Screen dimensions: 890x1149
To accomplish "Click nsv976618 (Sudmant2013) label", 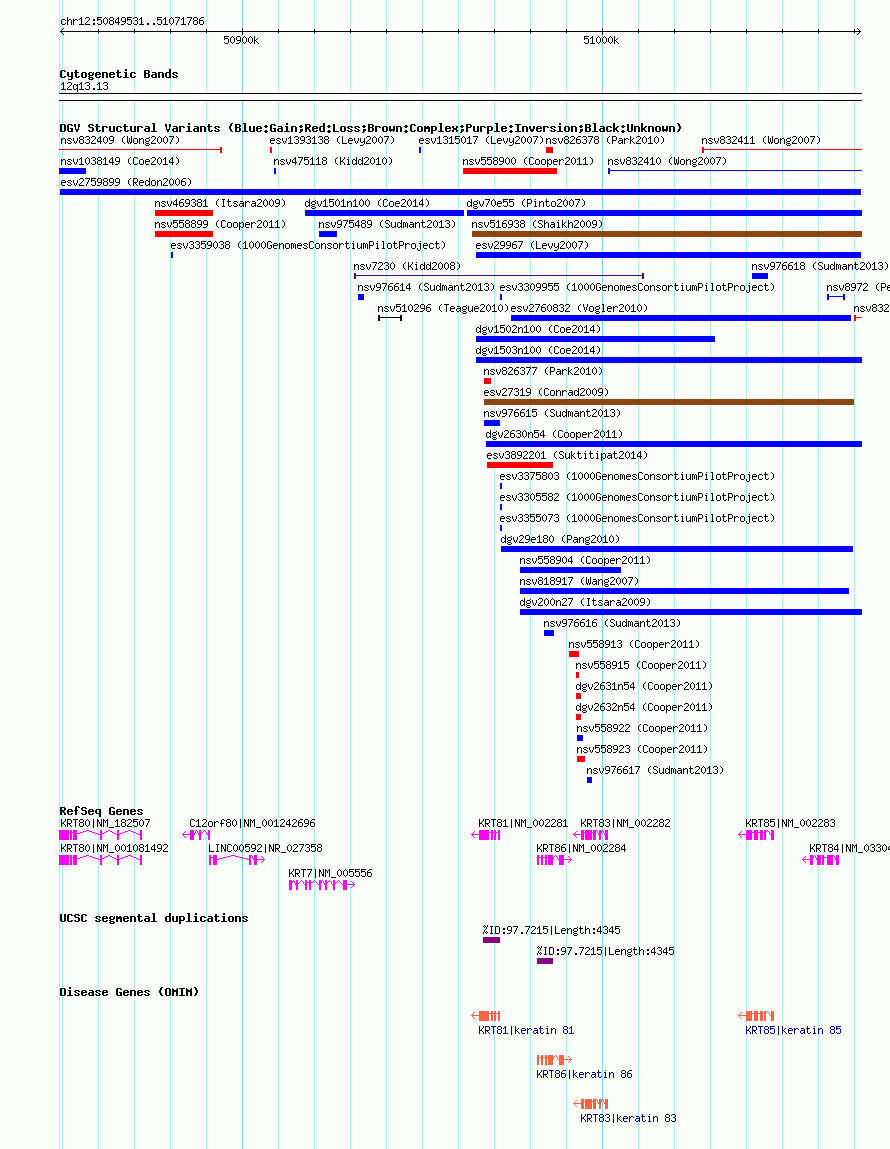I will (x=820, y=267).
